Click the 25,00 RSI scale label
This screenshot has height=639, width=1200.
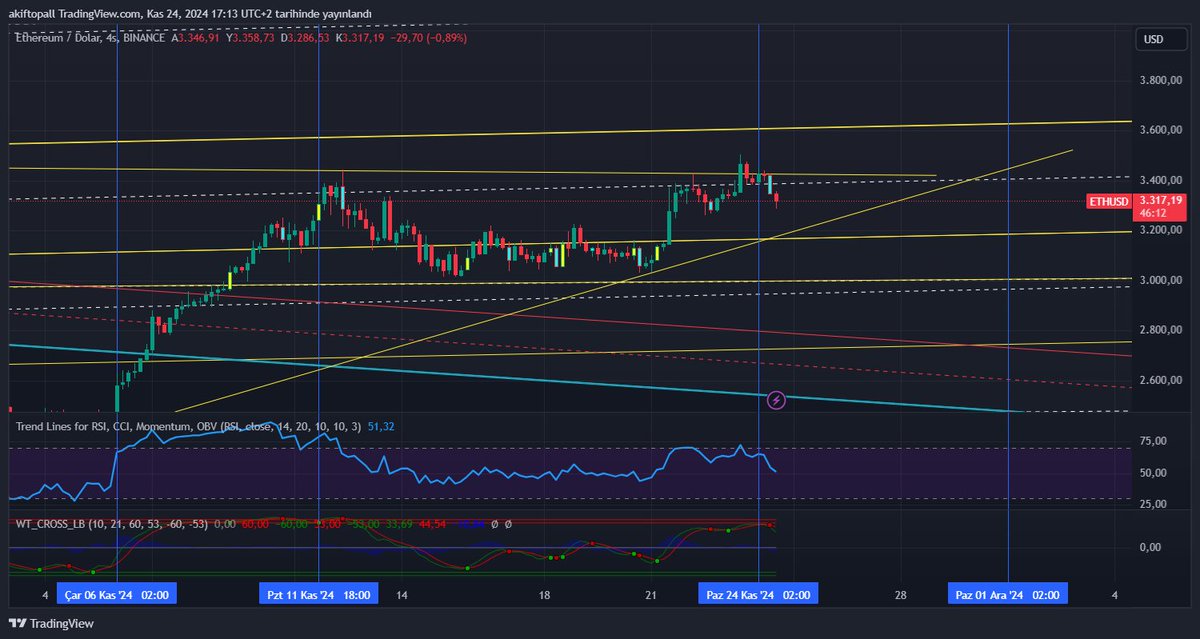[1153, 504]
